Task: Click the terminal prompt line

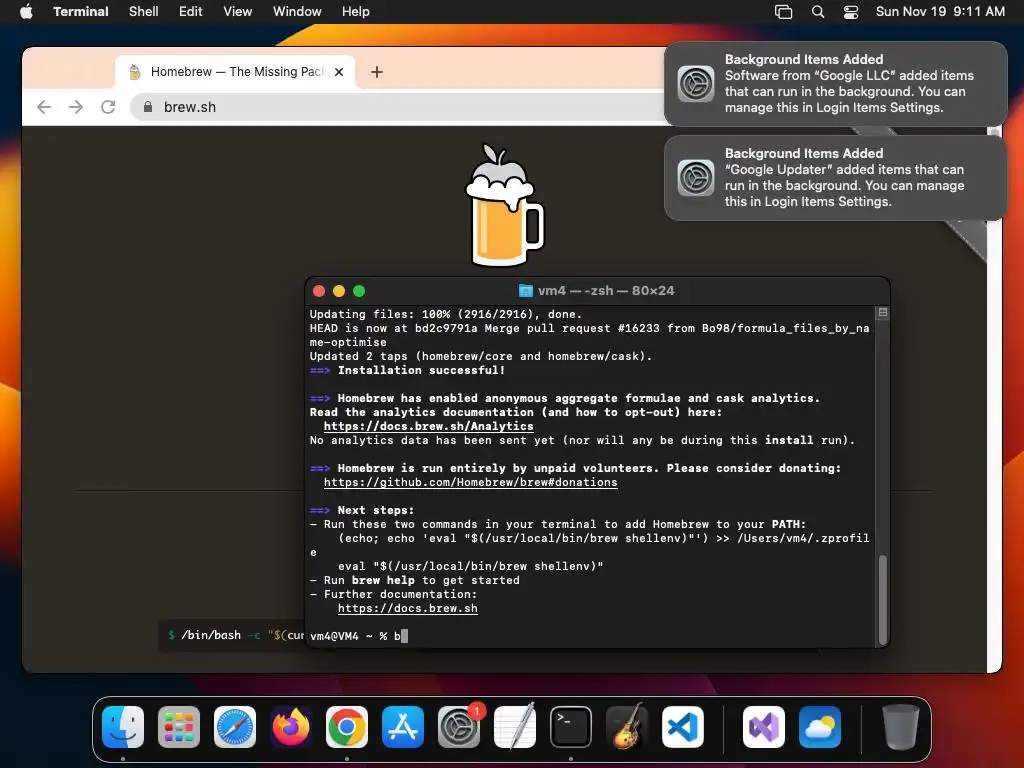Action: tap(359, 636)
